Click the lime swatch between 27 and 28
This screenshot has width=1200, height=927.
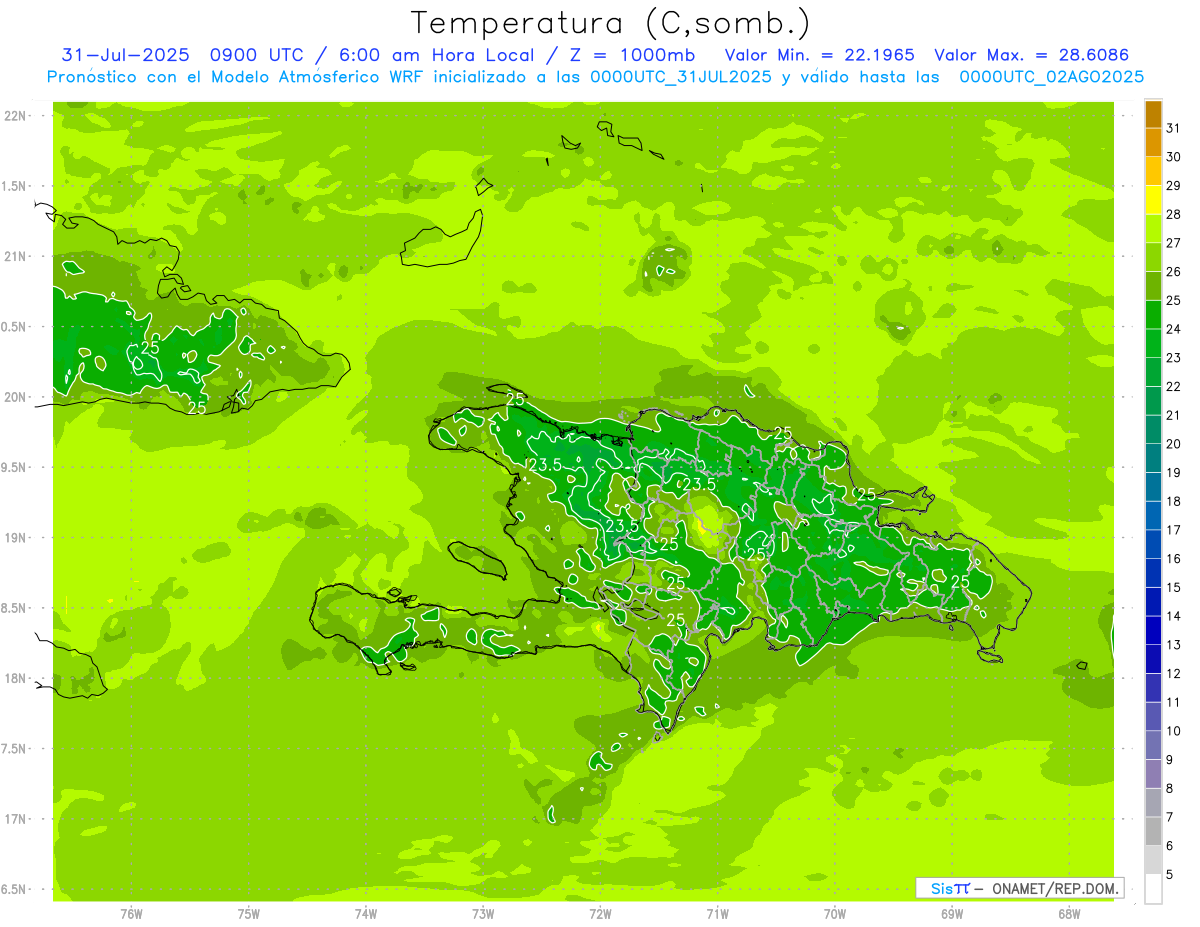(x=1154, y=229)
